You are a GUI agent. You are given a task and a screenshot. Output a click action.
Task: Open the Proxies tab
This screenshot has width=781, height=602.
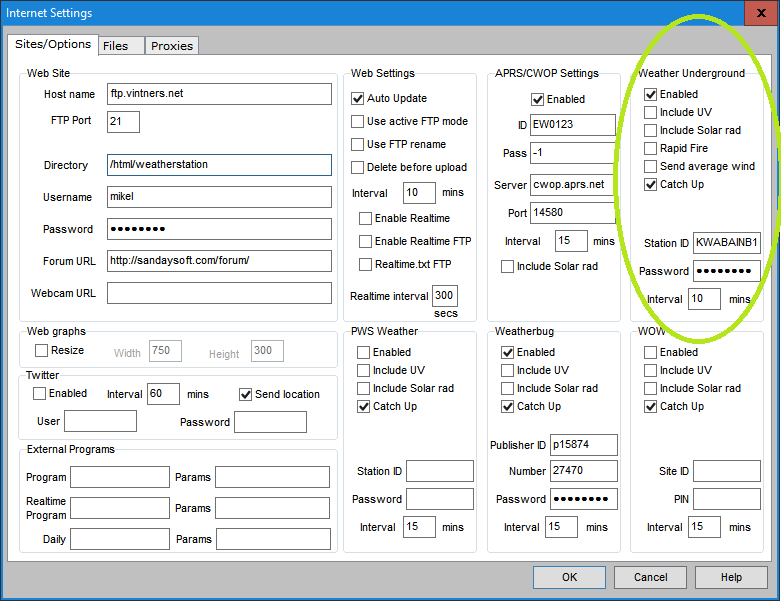click(x=172, y=46)
